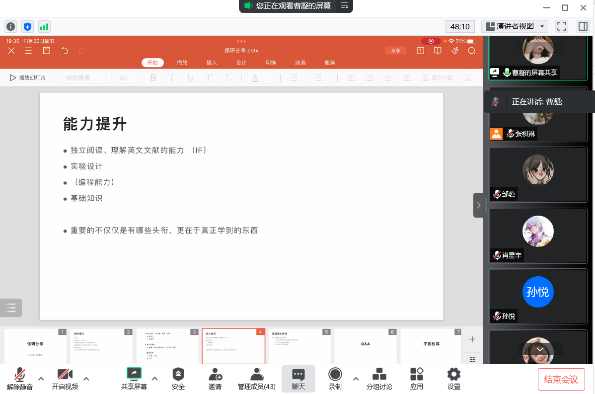Screen dimensions: 595x394
Task: Open the 设置 gear icon
Action: coord(453,379)
